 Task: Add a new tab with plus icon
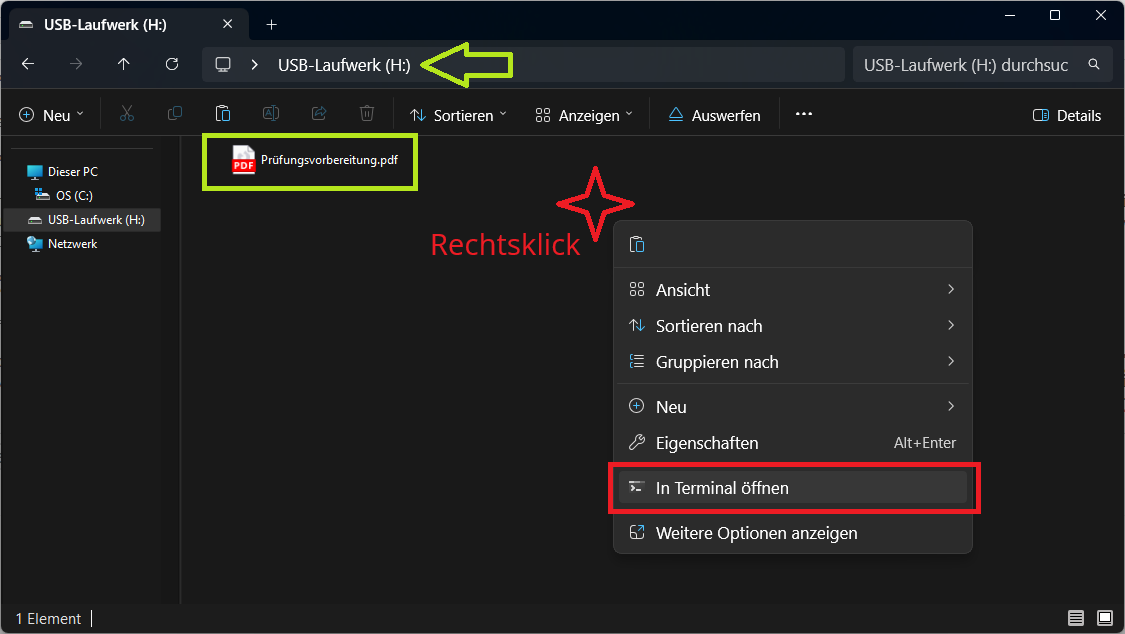[x=271, y=24]
